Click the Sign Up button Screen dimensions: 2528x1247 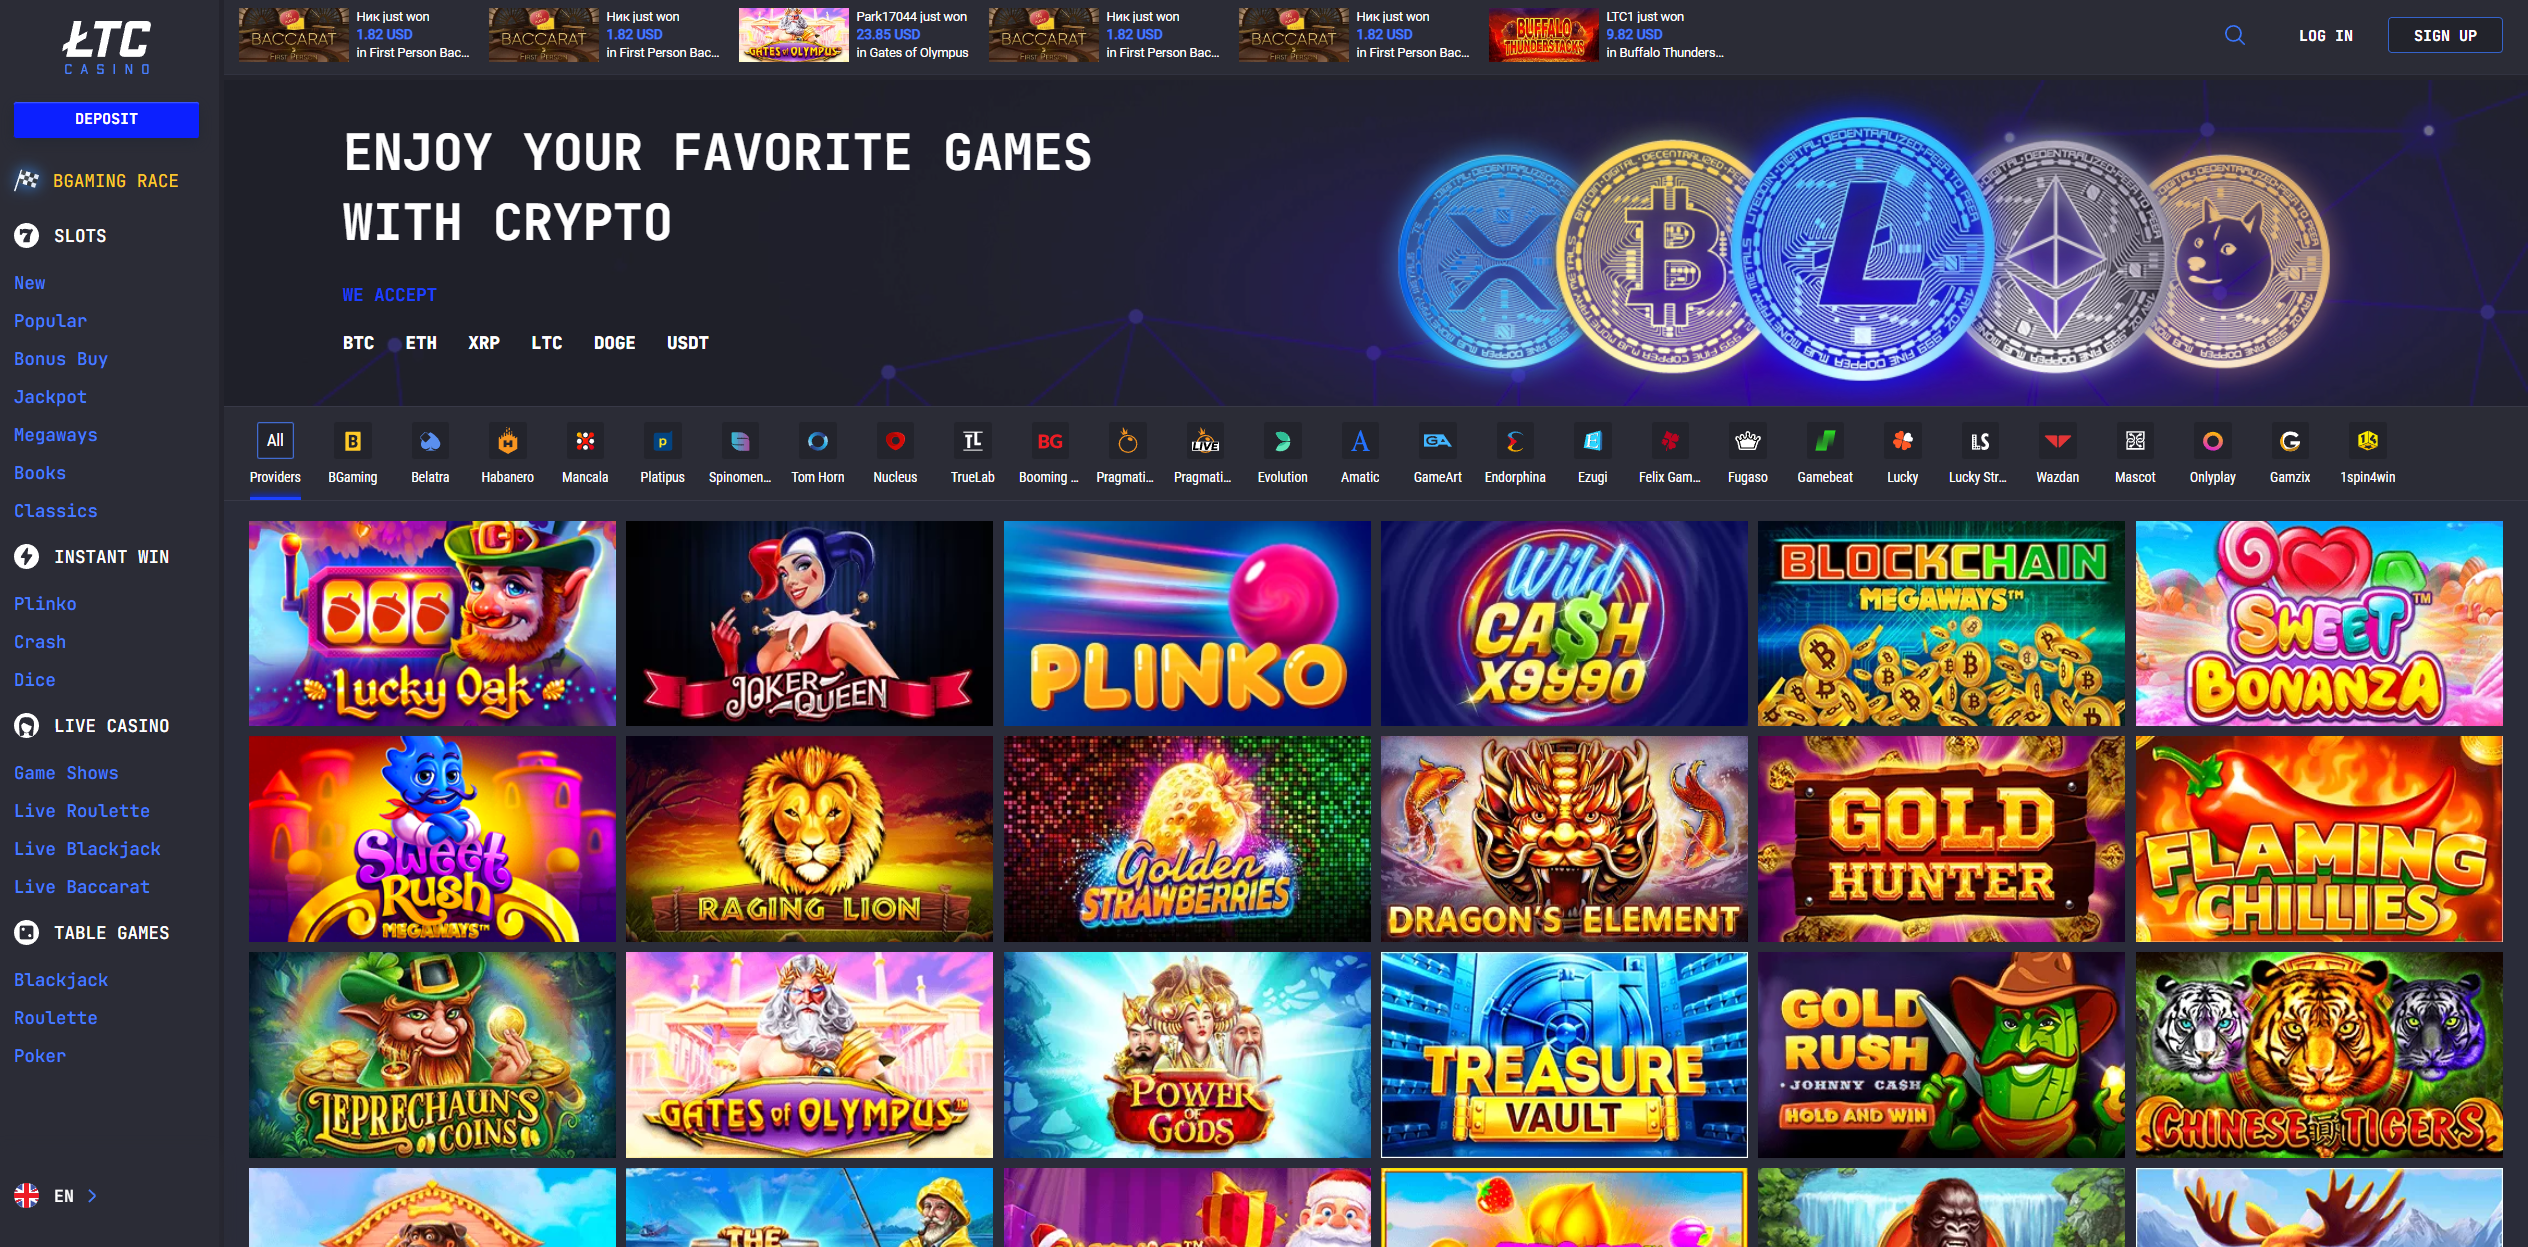coord(2445,35)
